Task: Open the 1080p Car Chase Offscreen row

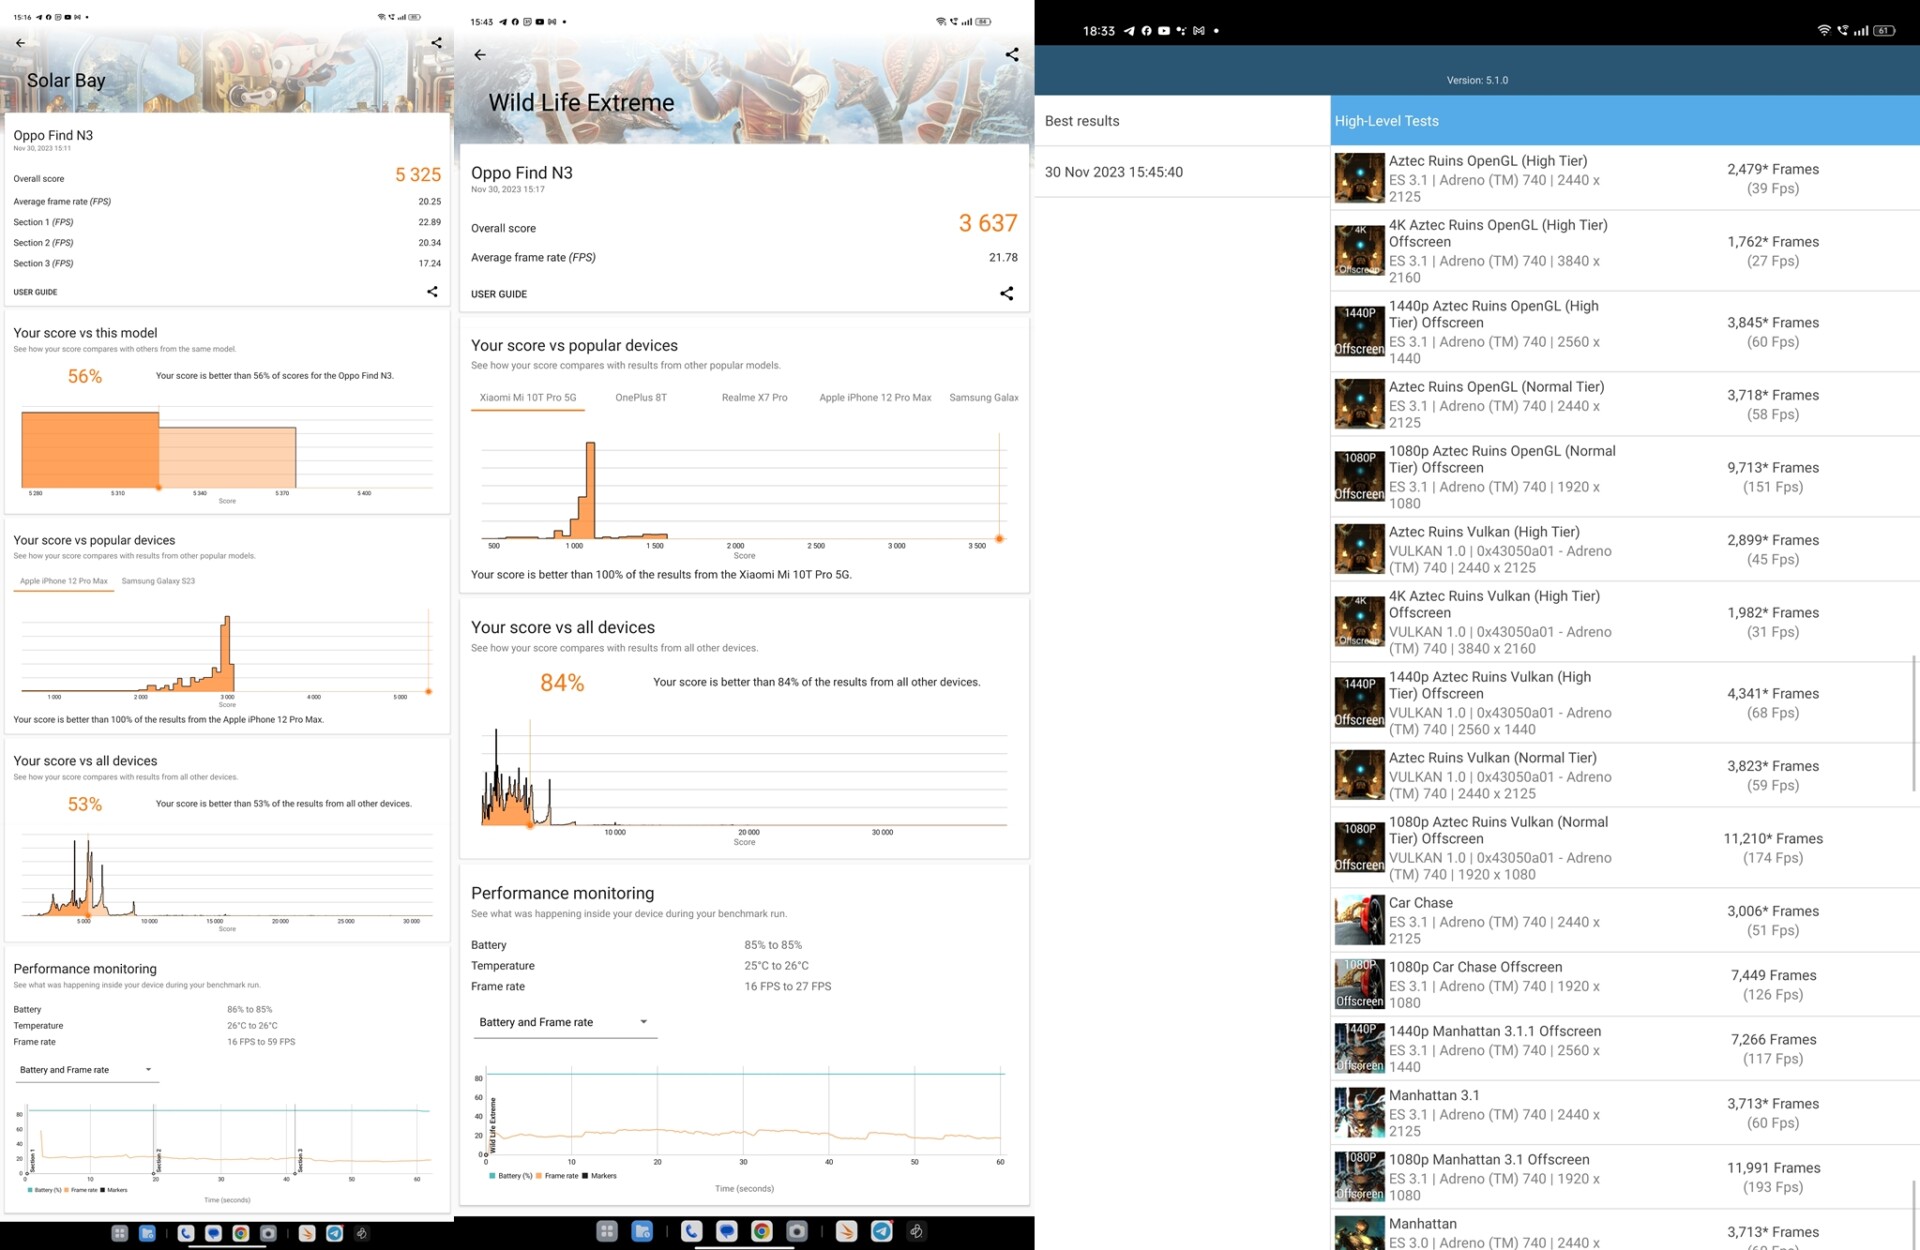Action: [1625, 985]
